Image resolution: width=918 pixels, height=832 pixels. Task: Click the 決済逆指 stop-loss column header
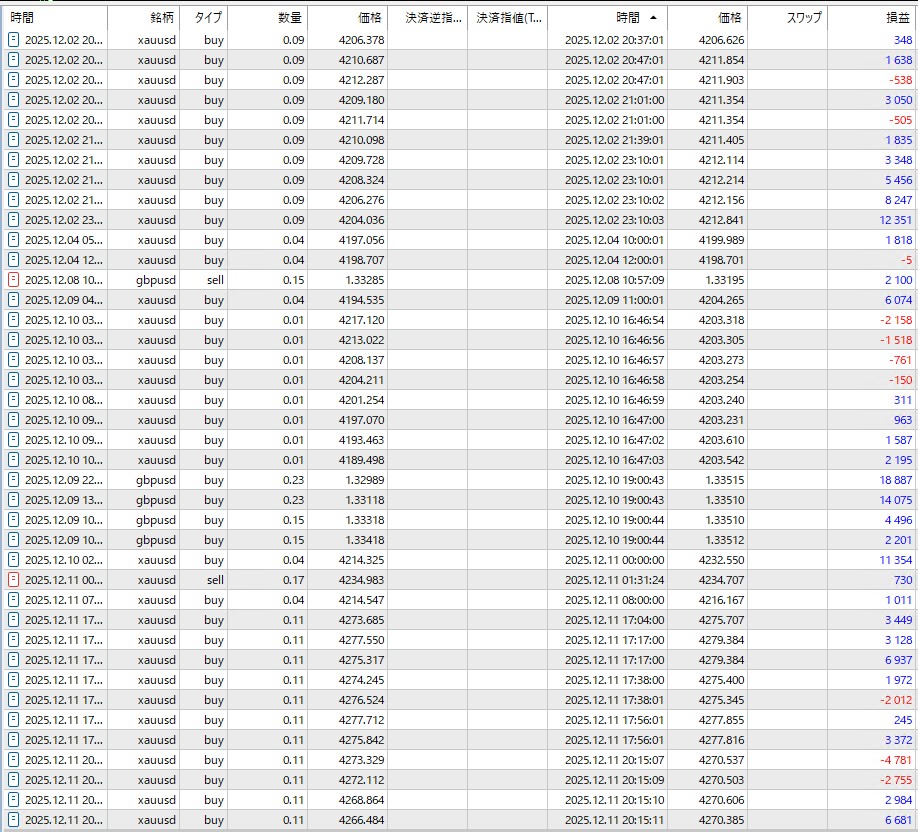[427, 18]
